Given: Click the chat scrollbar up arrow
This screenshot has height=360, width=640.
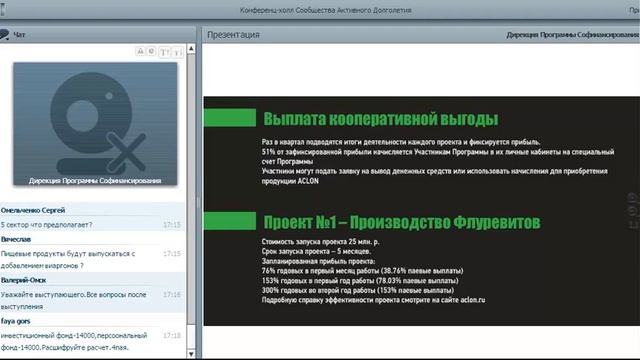Looking at the screenshot, I should (x=191, y=49).
